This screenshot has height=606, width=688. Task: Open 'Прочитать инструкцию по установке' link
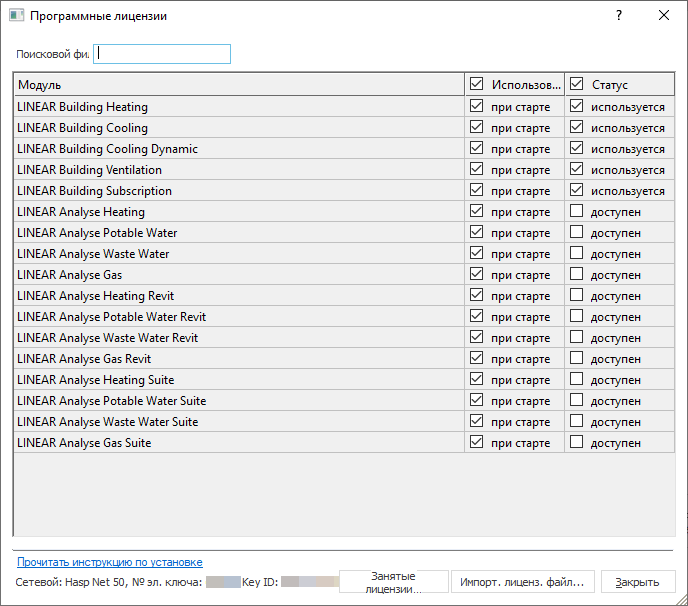[x=110, y=562]
